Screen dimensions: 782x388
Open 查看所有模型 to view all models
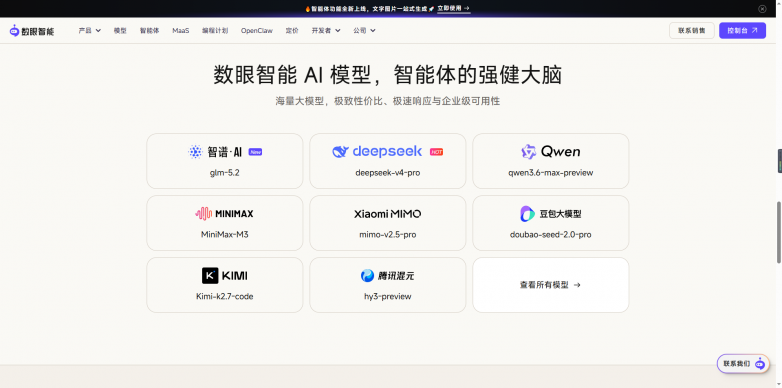551,285
